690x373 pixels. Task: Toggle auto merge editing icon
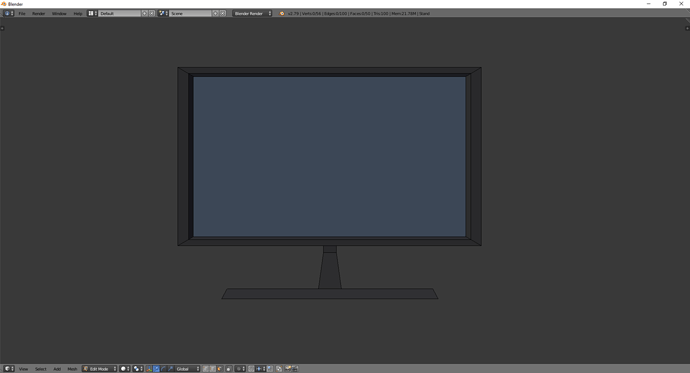279,369
